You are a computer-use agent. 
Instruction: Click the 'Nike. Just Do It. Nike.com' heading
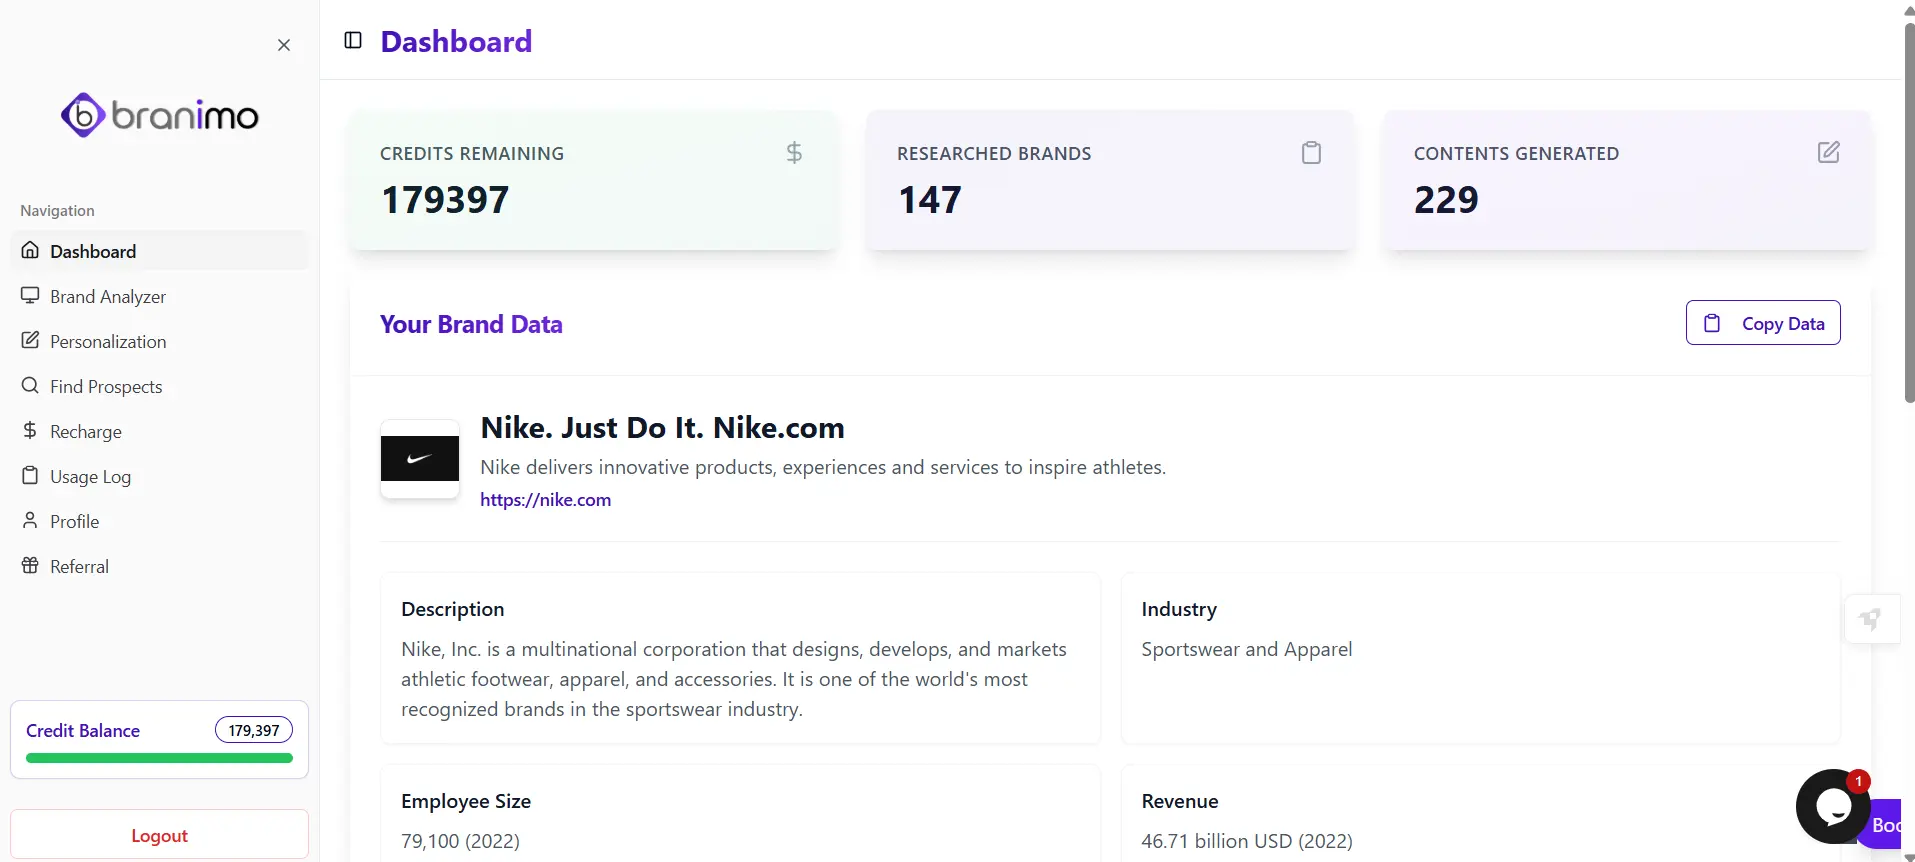663,428
